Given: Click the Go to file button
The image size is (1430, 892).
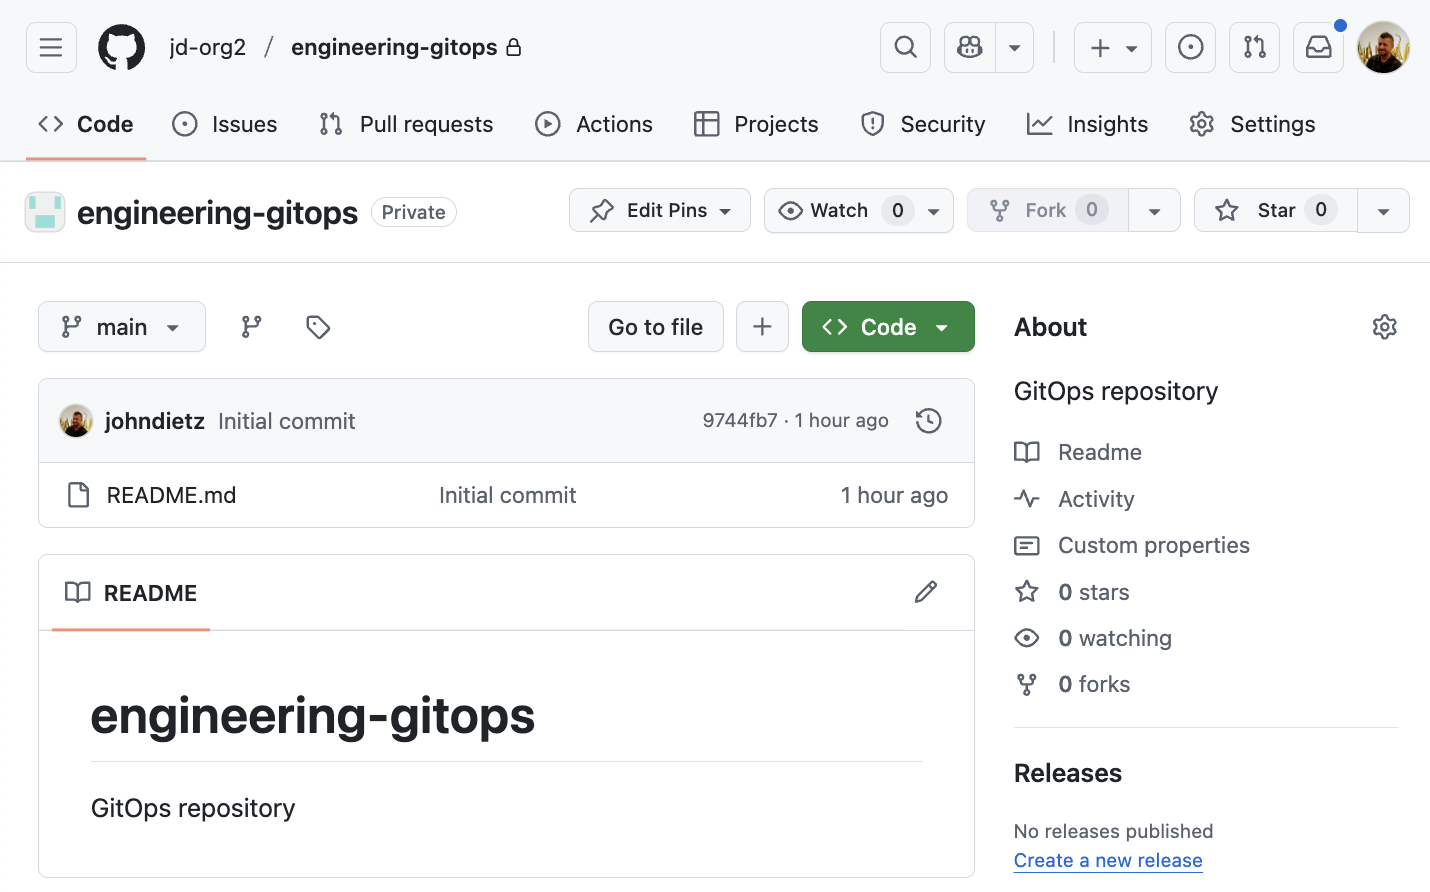Looking at the screenshot, I should tap(655, 327).
